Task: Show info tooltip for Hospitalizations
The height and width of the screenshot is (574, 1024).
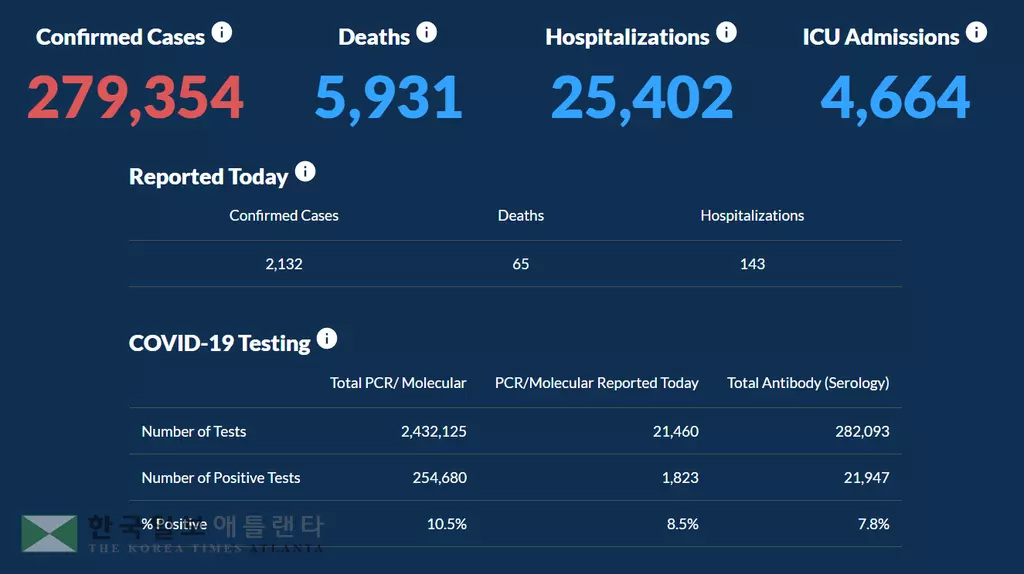Action: pyautogui.click(x=727, y=33)
